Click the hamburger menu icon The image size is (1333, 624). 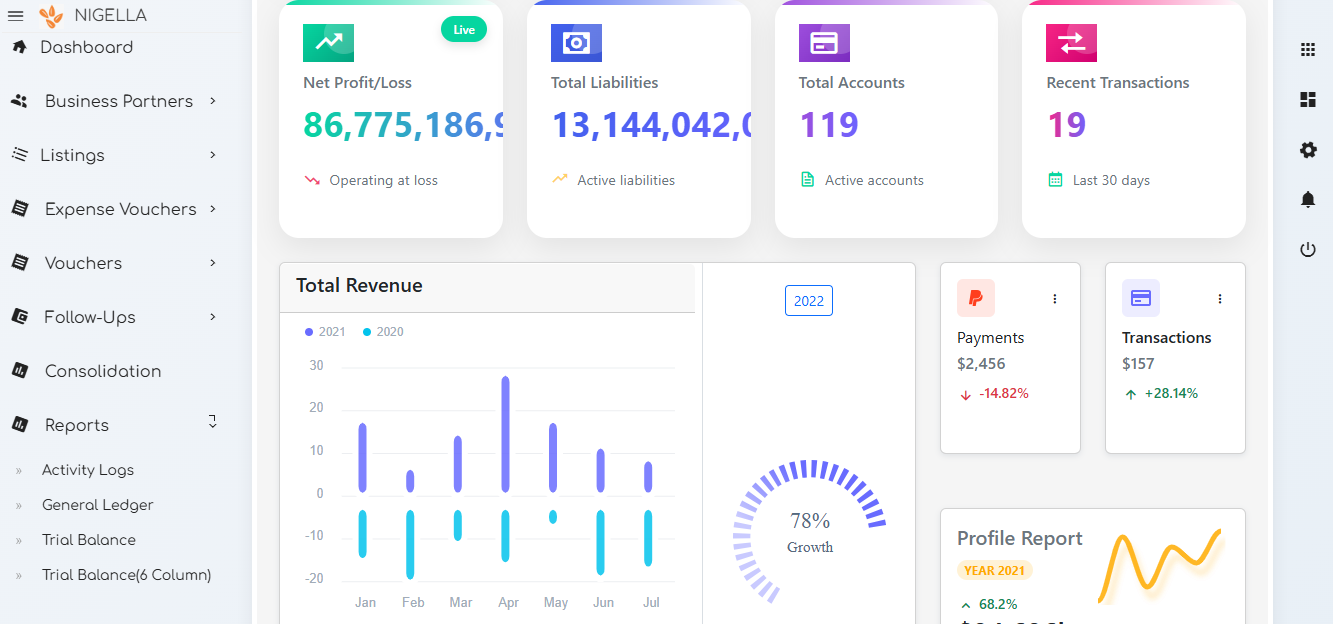(x=16, y=15)
